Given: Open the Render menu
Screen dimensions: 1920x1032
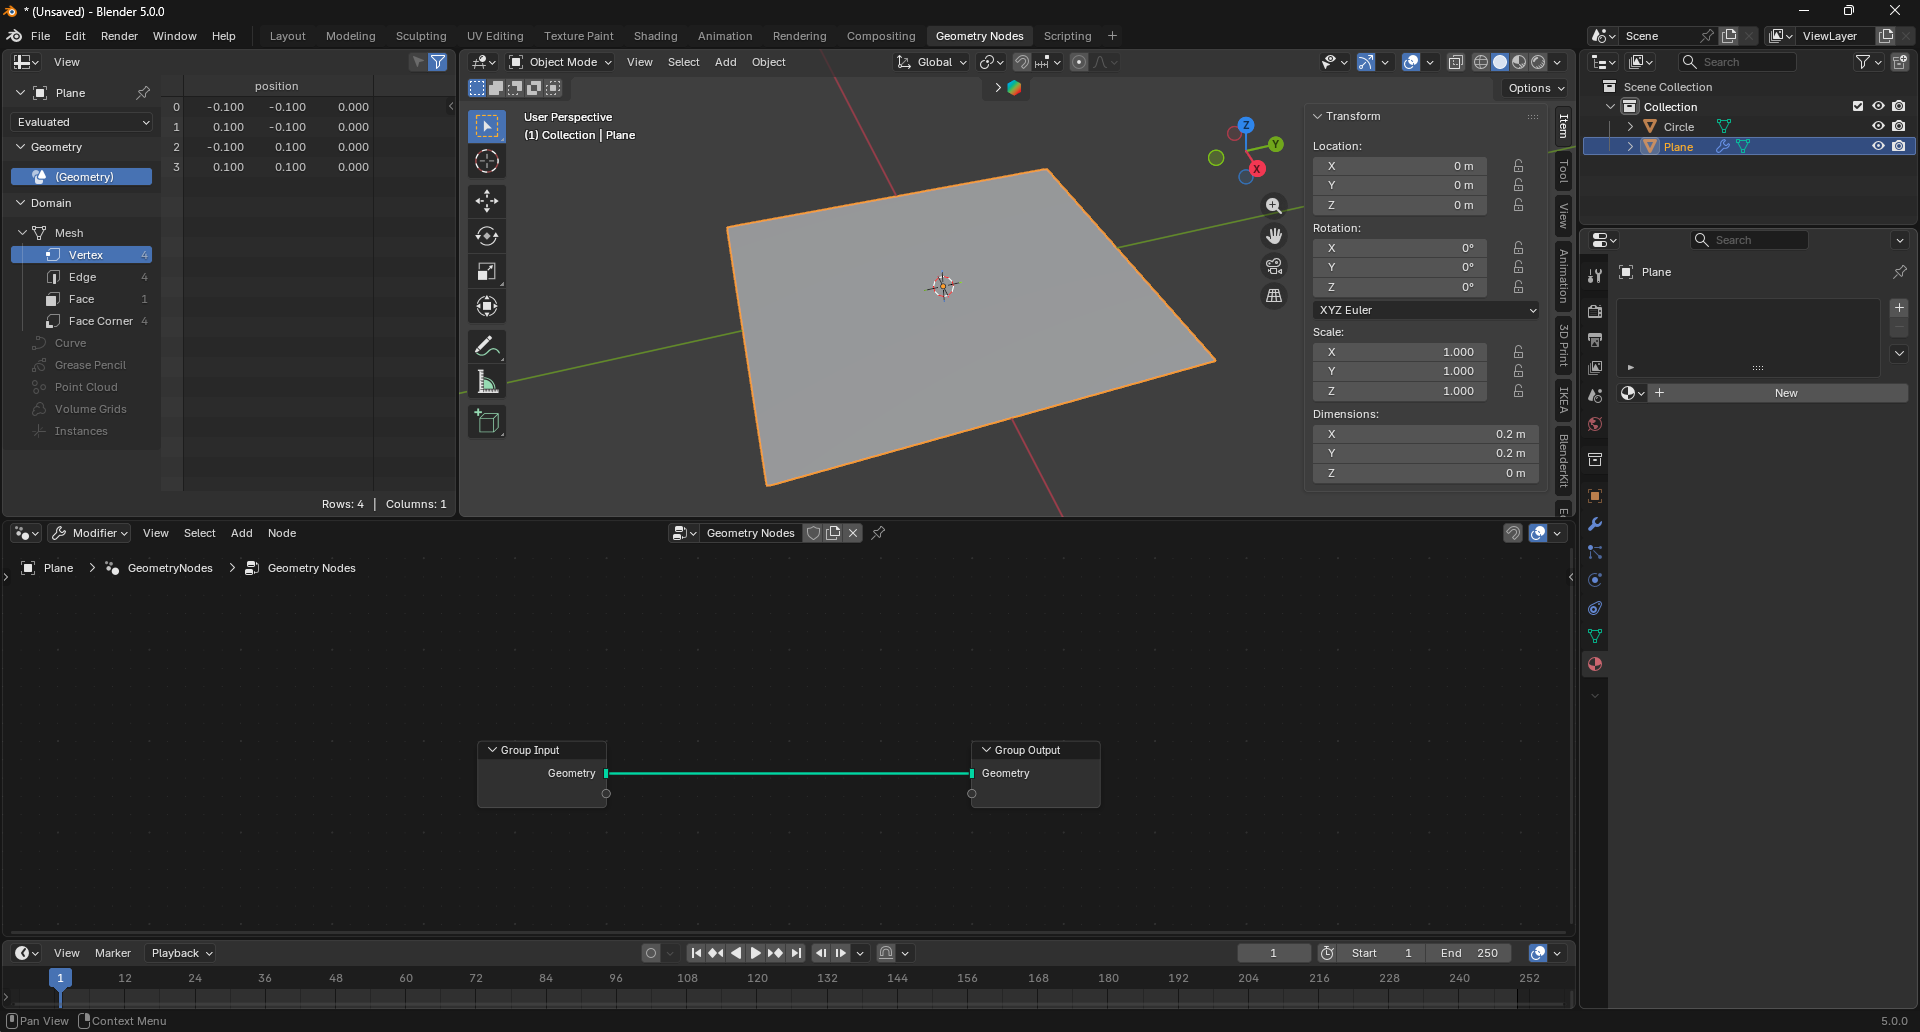Looking at the screenshot, I should tap(119, 36).
